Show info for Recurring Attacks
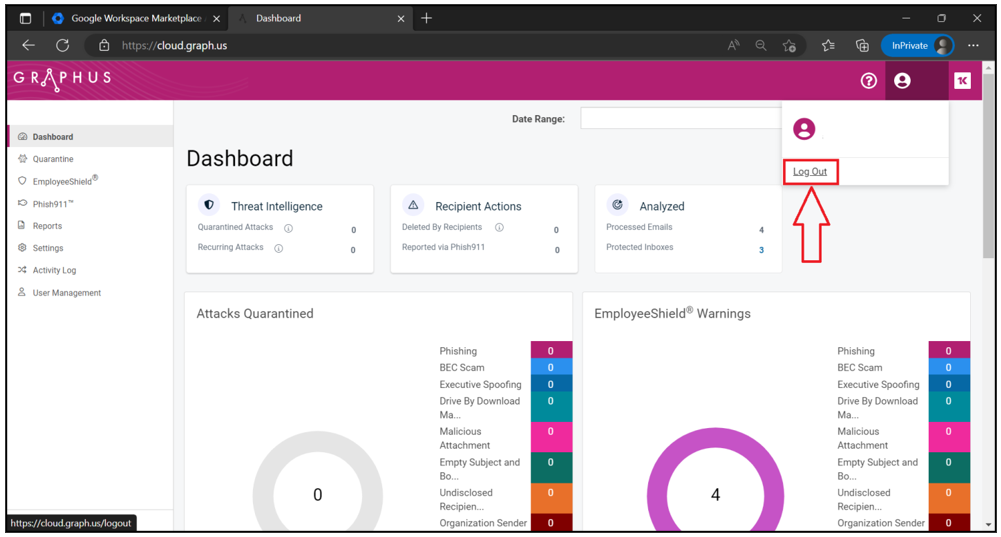Viewport: 1001px width, 537px height. tap(278, 248)
